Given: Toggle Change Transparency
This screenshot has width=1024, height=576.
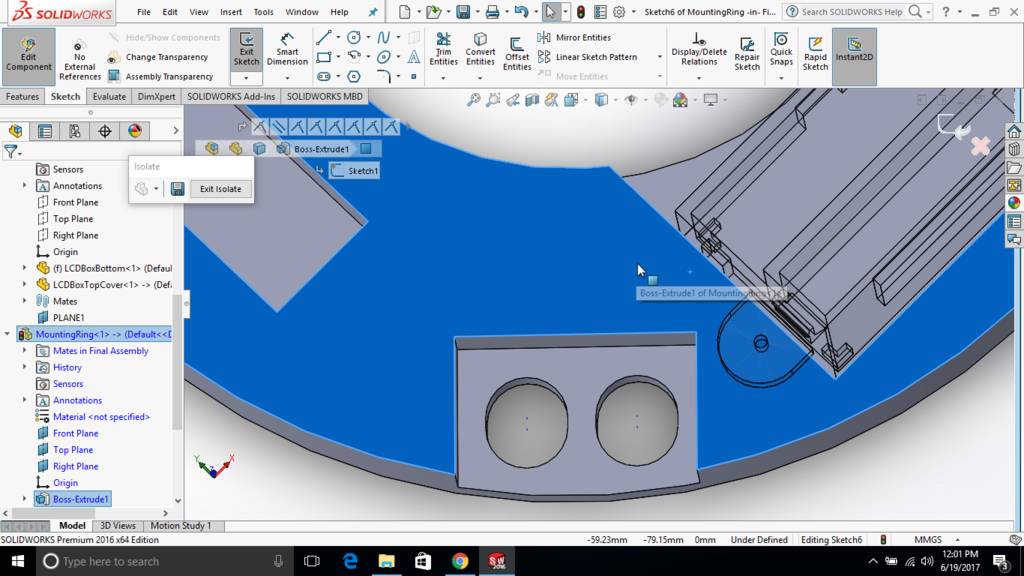Looking at the screenshot, I should tap(158, 57).
